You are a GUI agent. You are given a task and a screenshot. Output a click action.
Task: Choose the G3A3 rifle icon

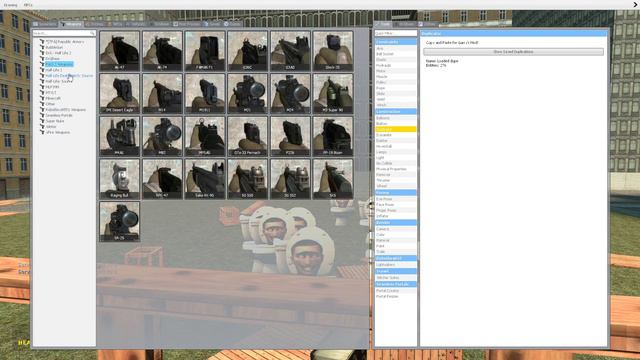click(x=290, y=51)
